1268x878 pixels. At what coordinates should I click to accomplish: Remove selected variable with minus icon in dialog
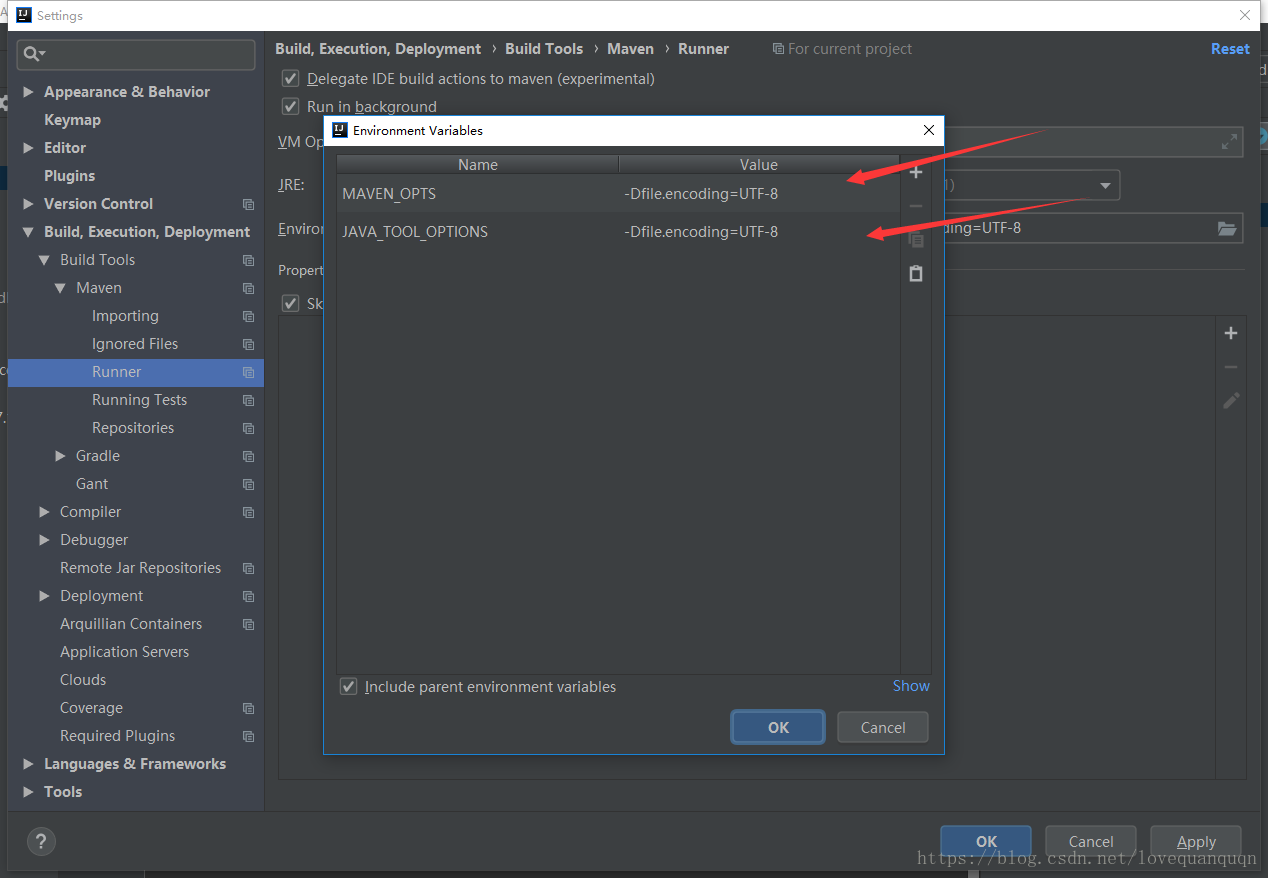(915, 206)
